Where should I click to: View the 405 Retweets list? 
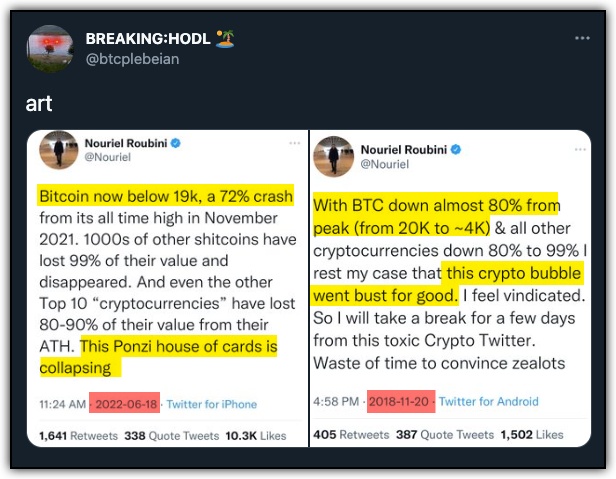[351, 435]
